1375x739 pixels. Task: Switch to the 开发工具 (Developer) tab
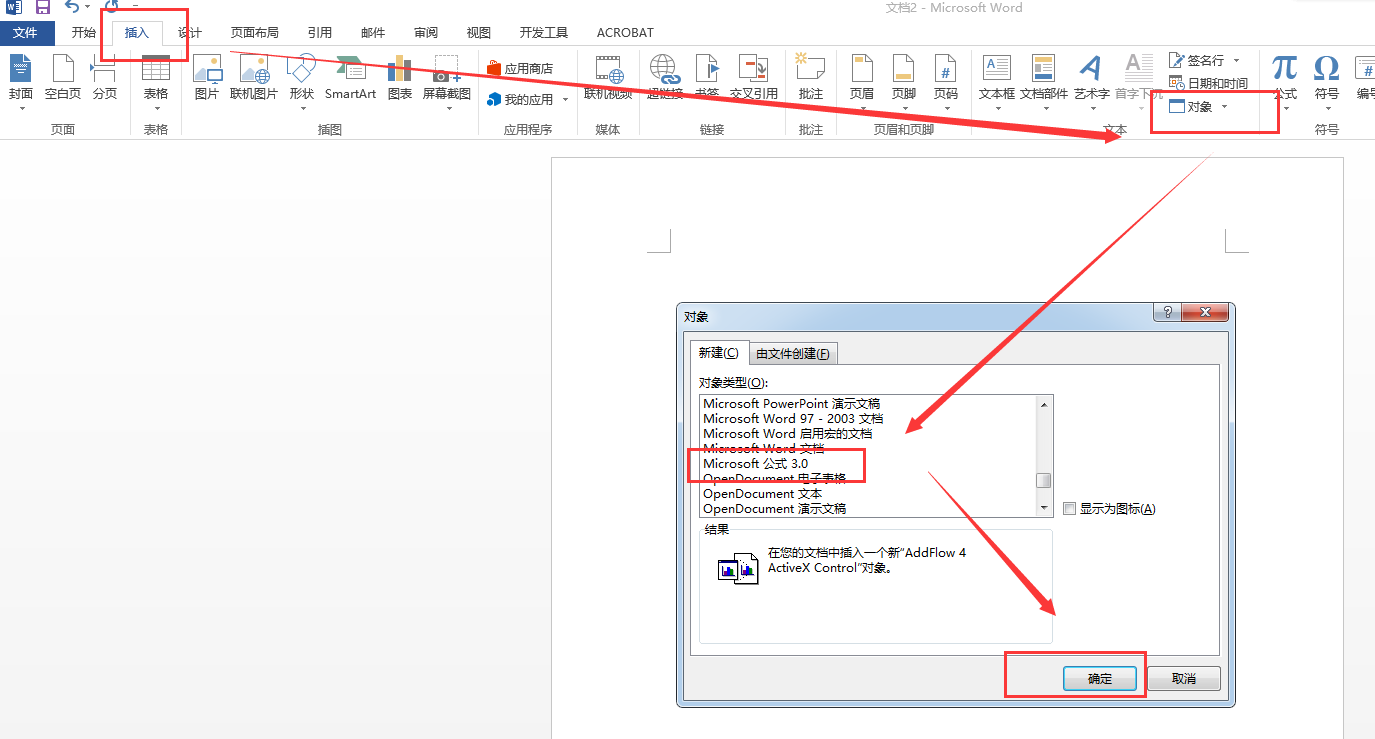[544, 33]
